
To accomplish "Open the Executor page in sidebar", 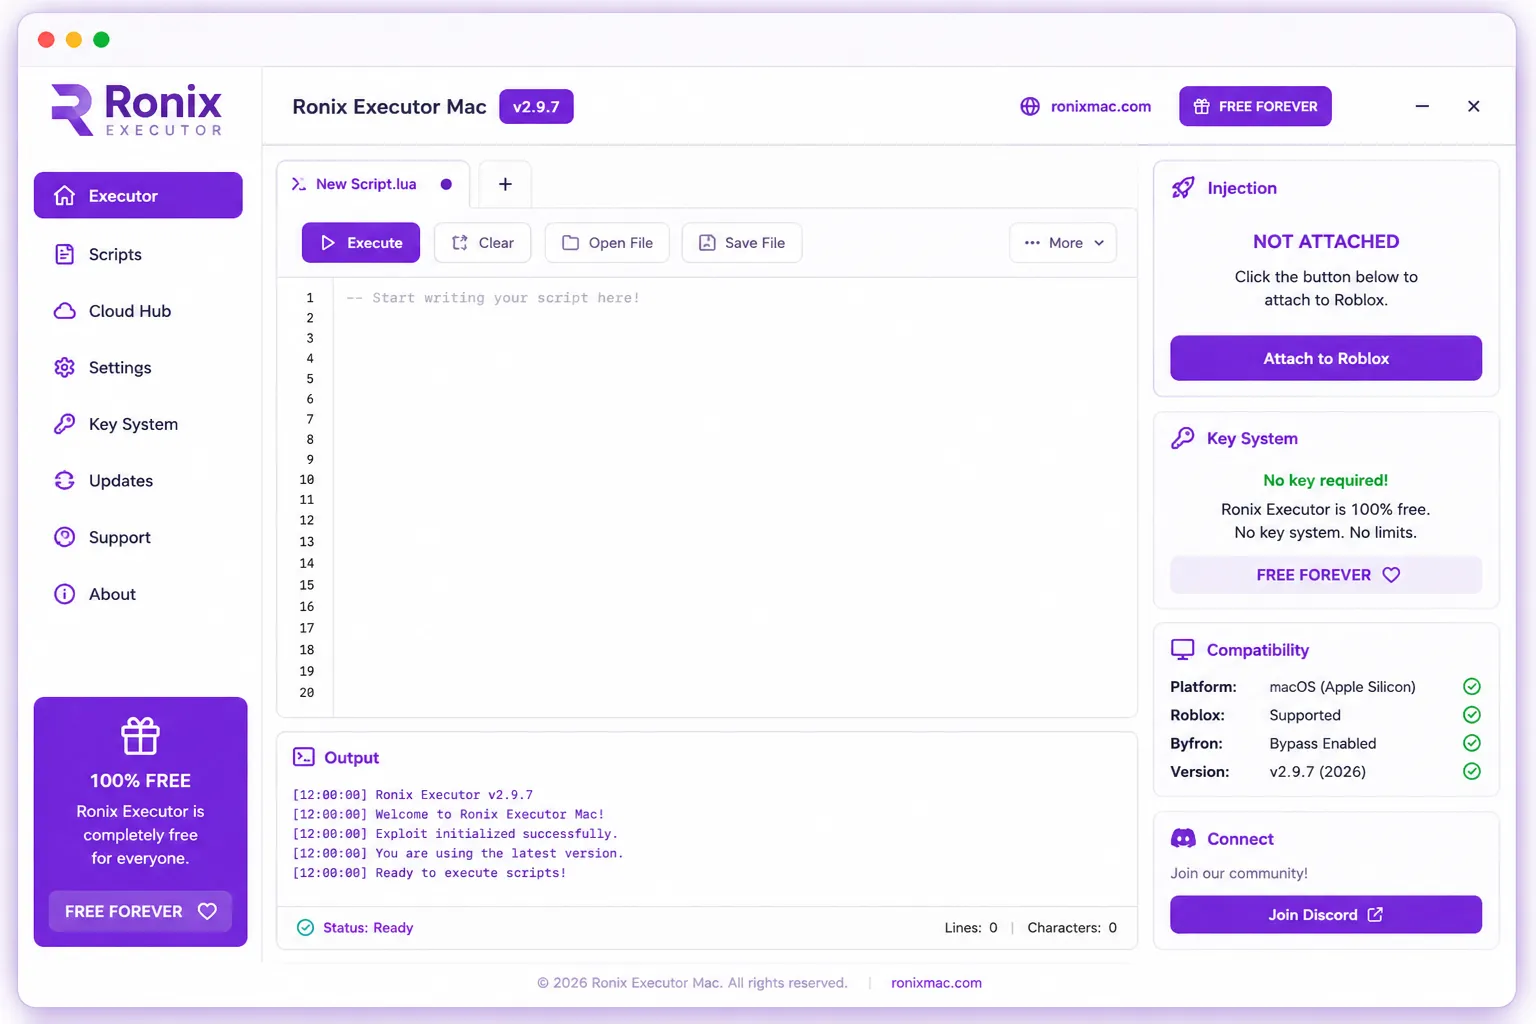I will (138, 195).
